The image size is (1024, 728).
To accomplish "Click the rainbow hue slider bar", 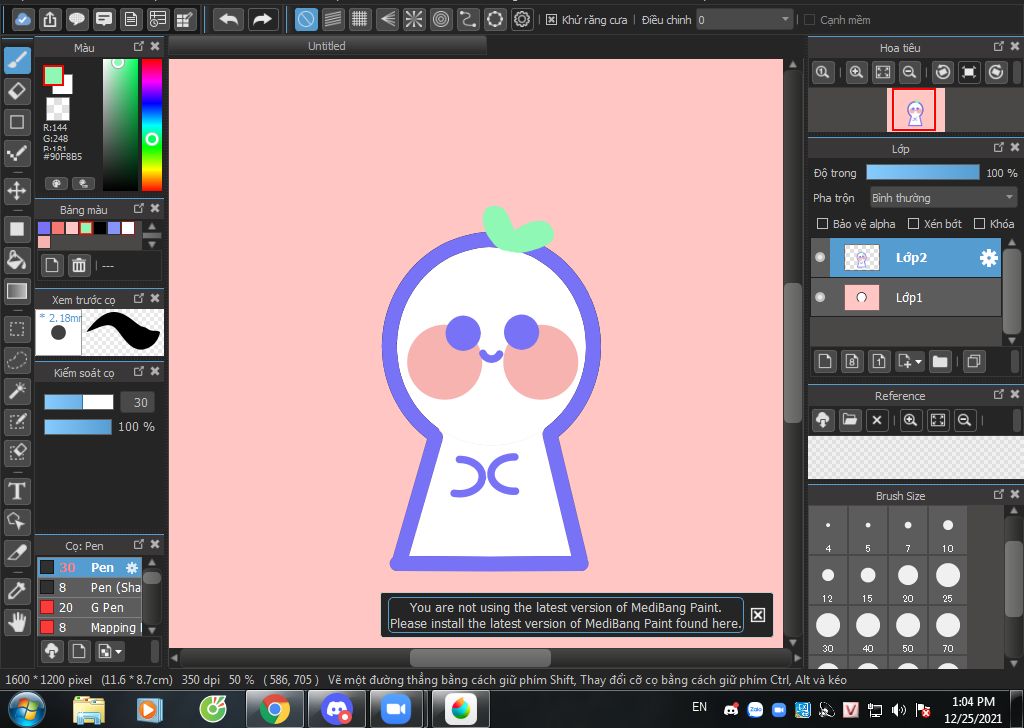I will [x=152, y=125].
